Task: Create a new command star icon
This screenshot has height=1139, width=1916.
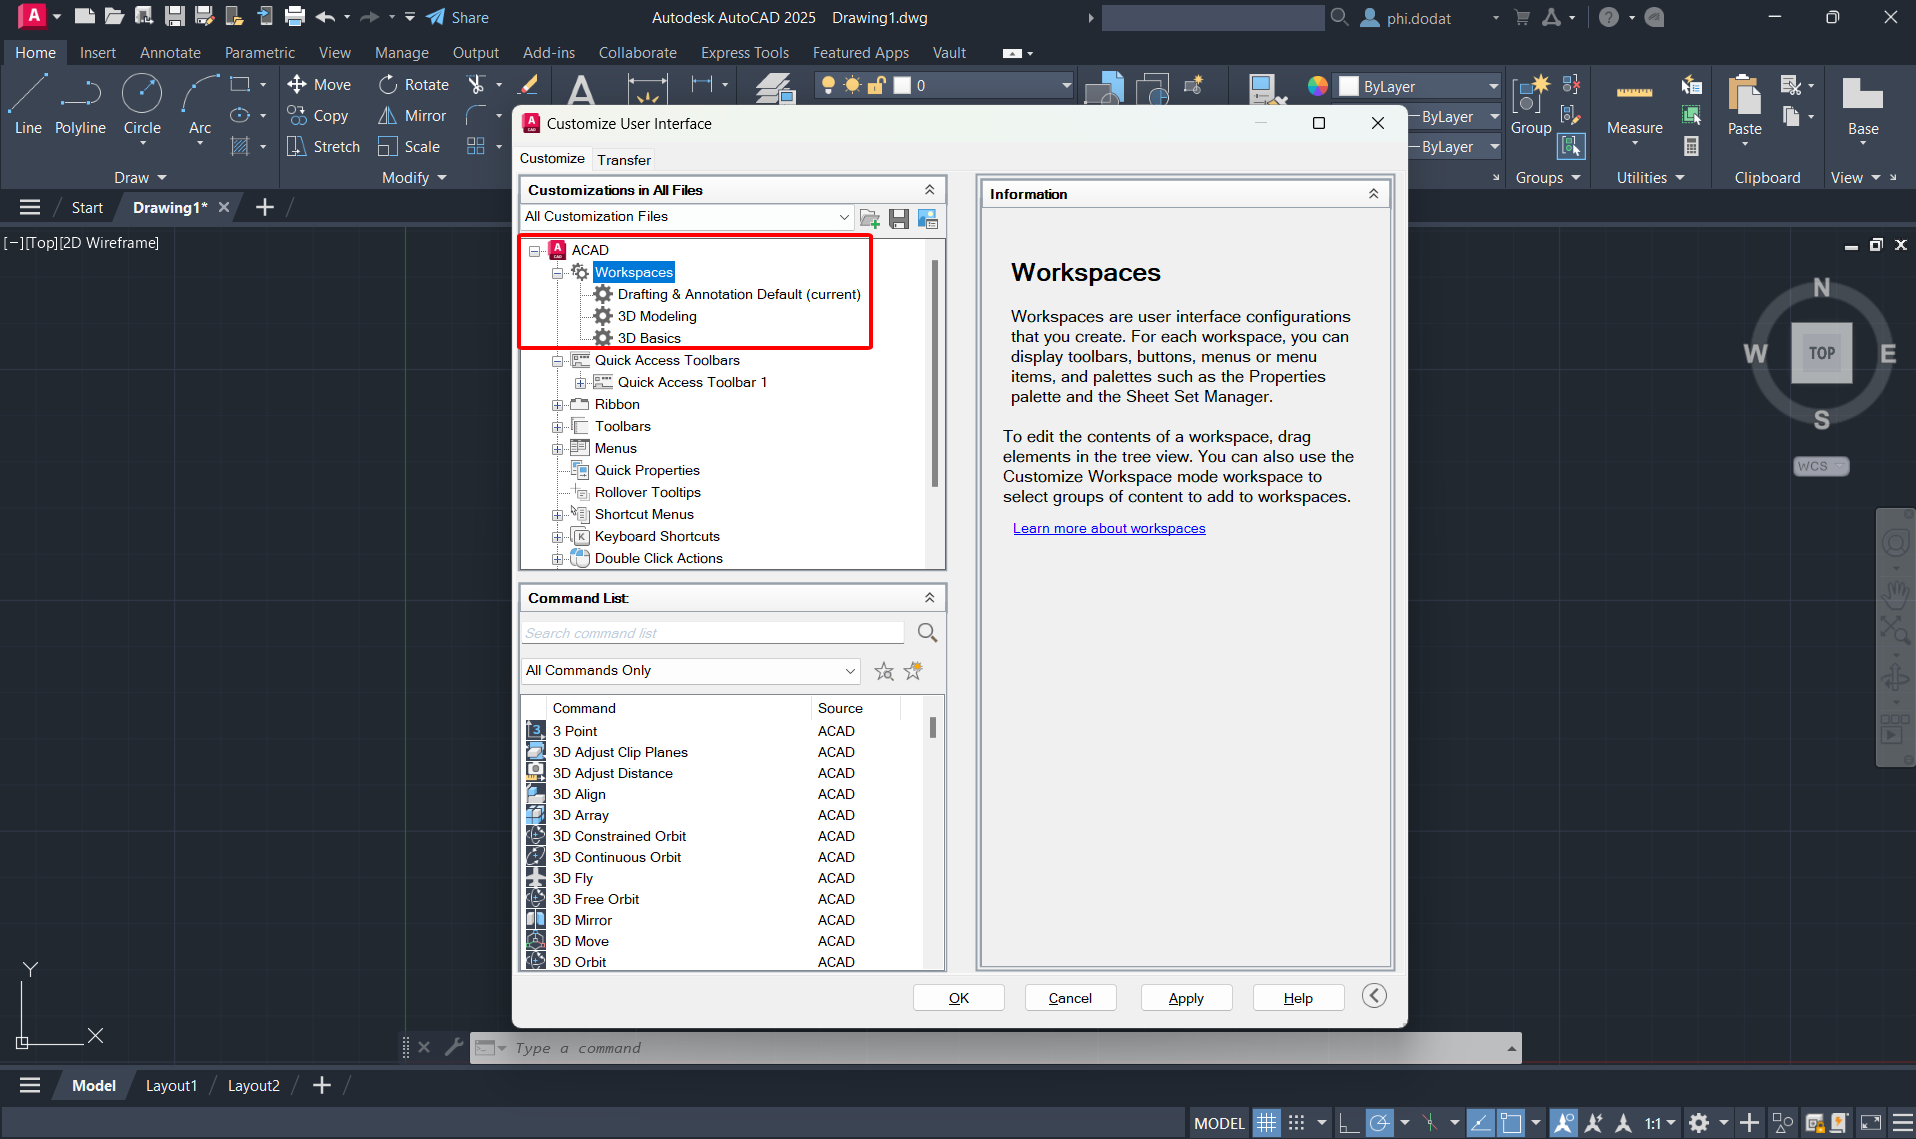Action: (x=913, y=671)
